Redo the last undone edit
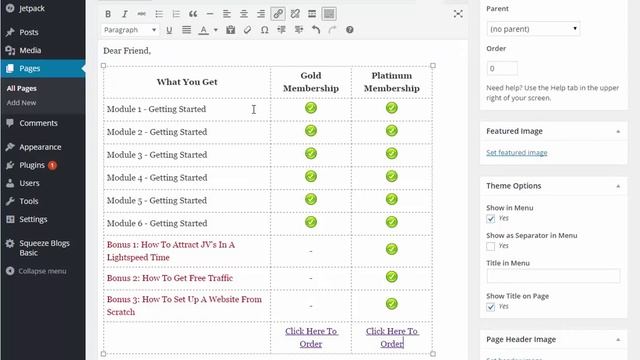The height and width of the screenshot is (360, 640). [333, 30]
